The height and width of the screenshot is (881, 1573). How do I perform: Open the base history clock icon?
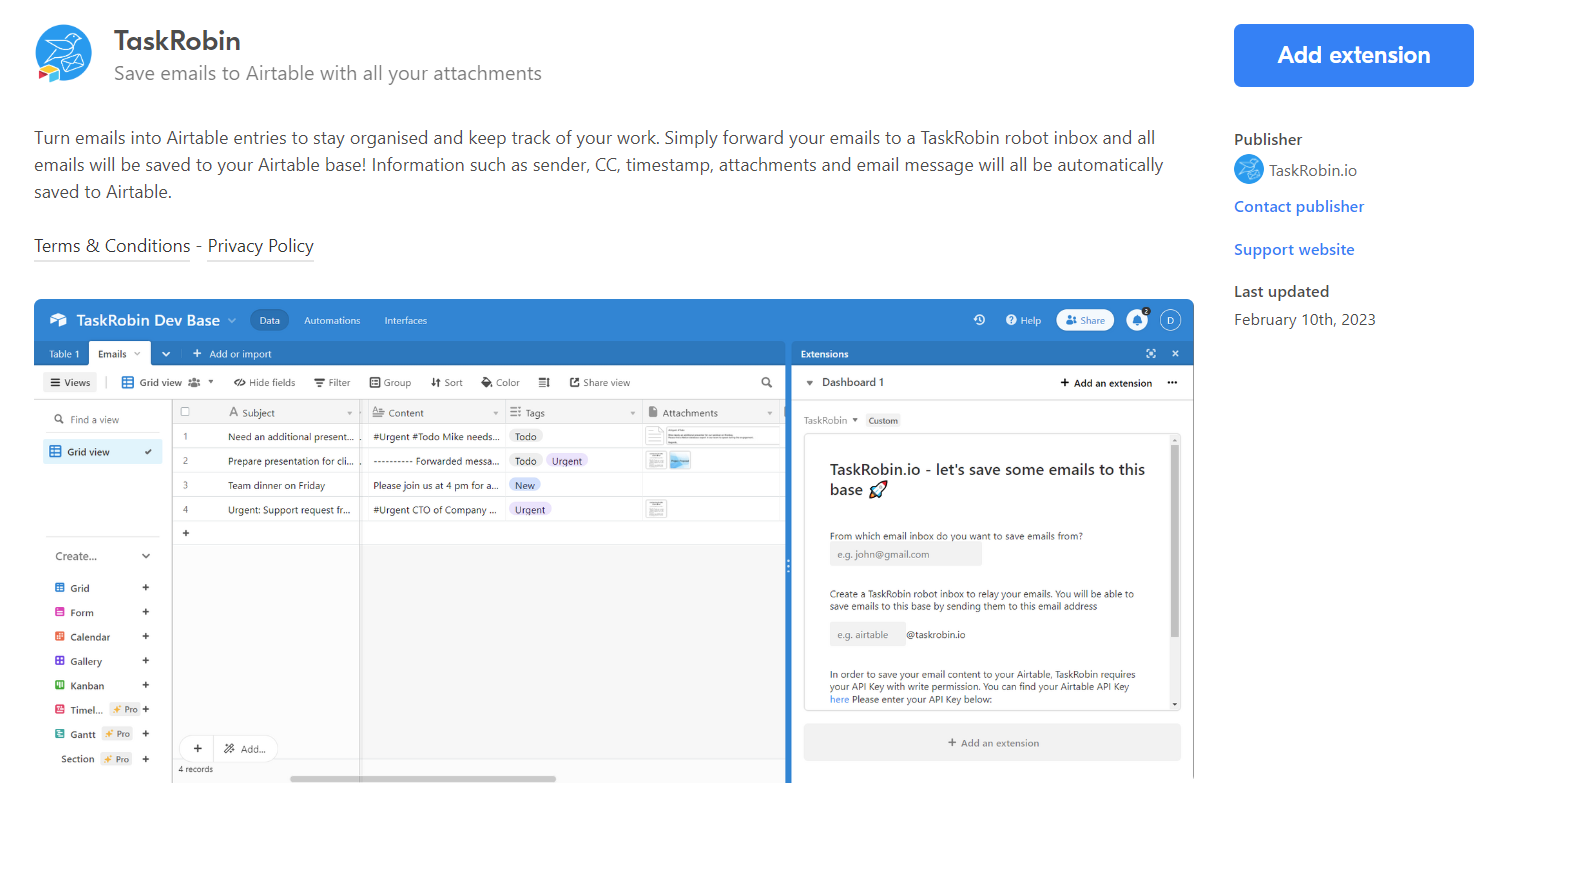[979, 320]
